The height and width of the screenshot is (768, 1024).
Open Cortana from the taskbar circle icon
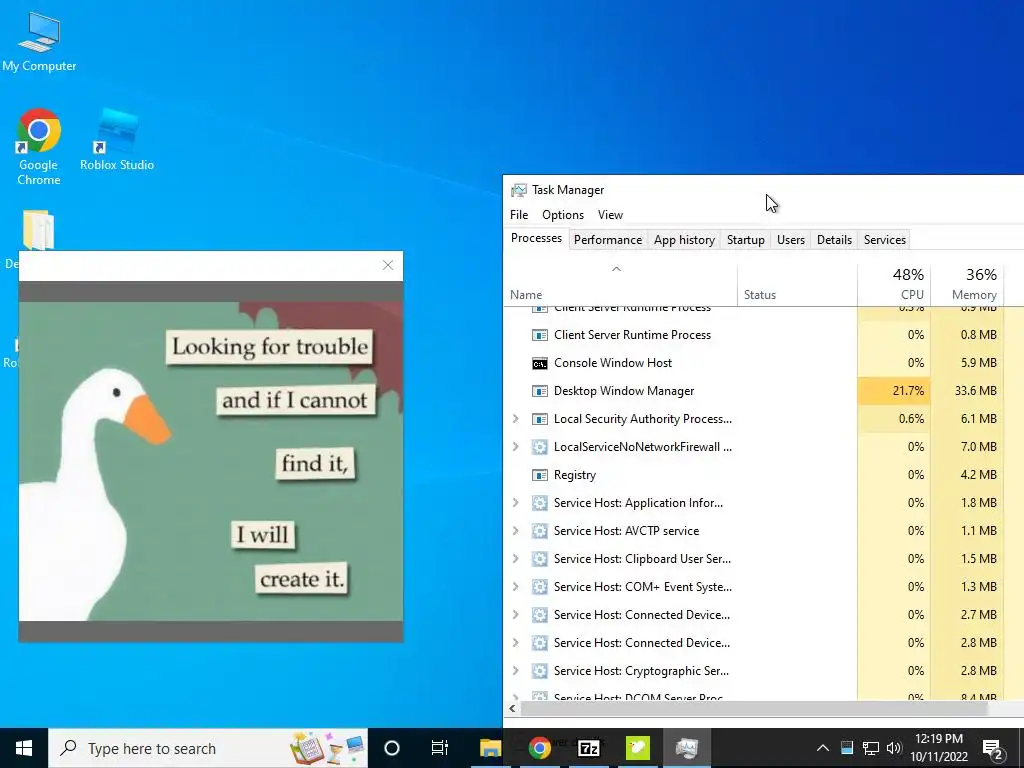(392, 748)
